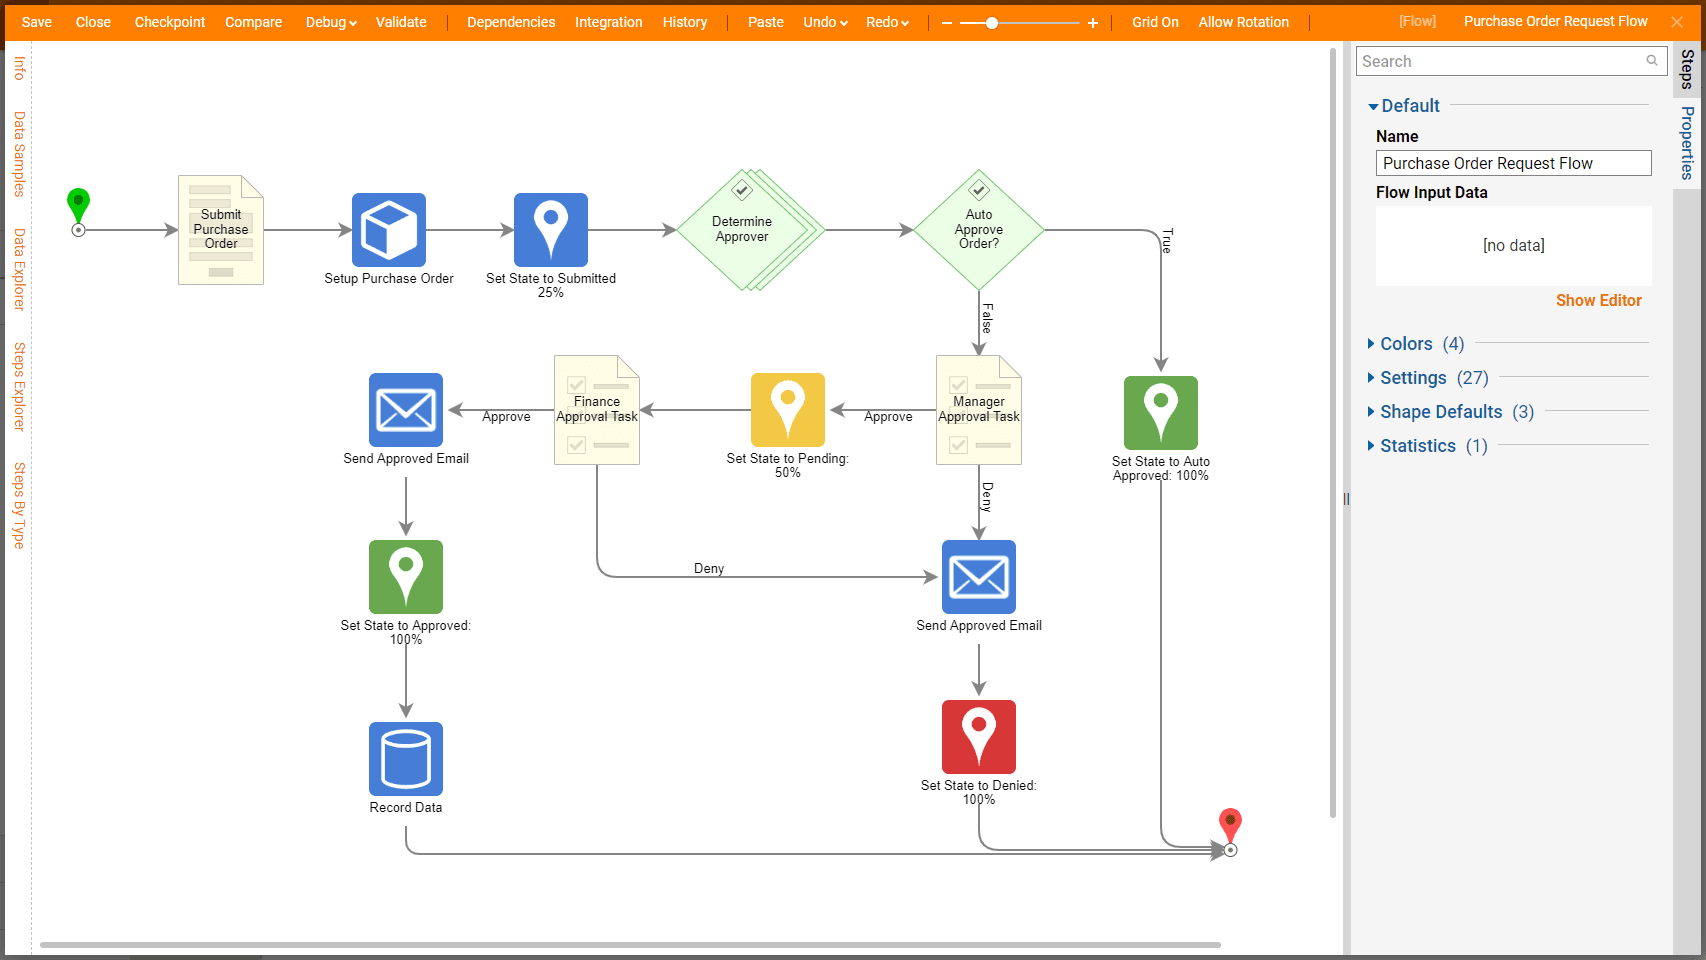The width and height of the screenshot is (1706, 960).
Task: Expand the Shape Defaults (3) section
Action: [x=1451, y=412]
